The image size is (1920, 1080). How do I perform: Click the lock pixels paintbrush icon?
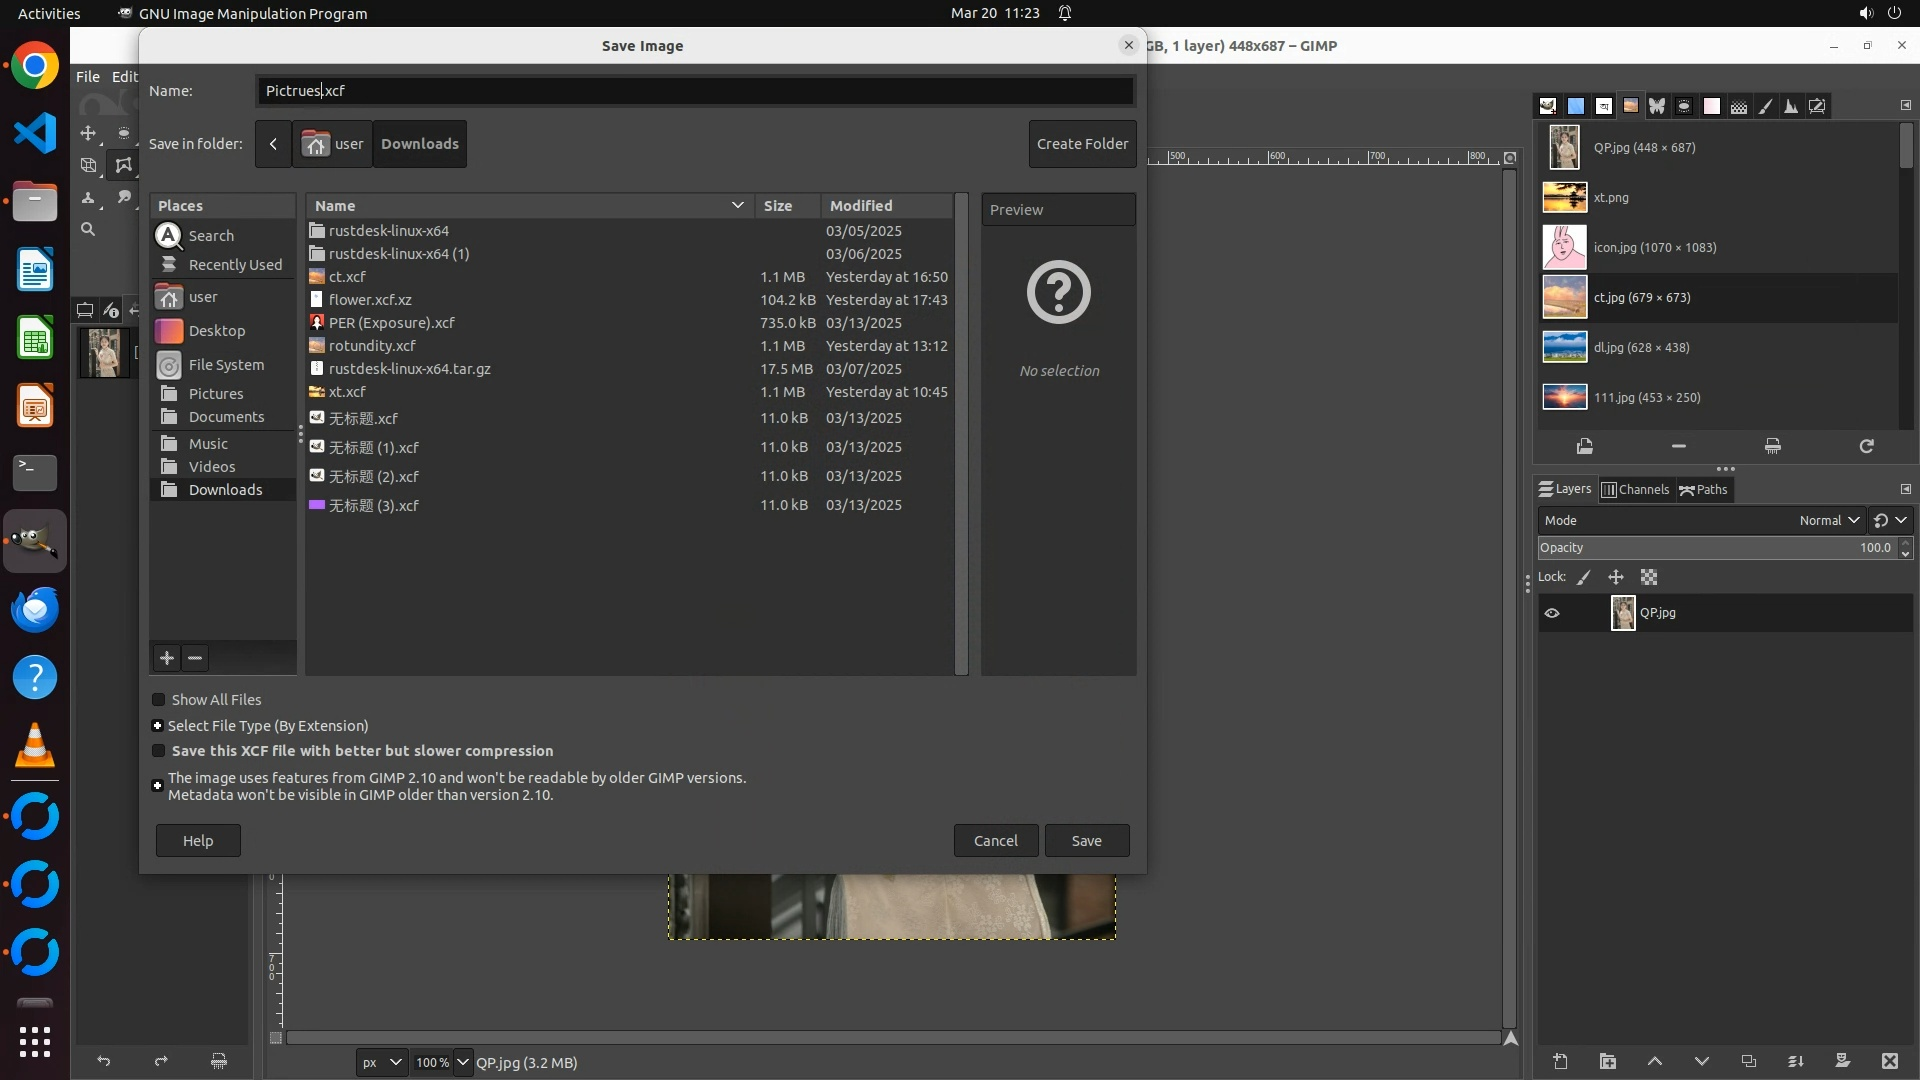[1584, 577]
